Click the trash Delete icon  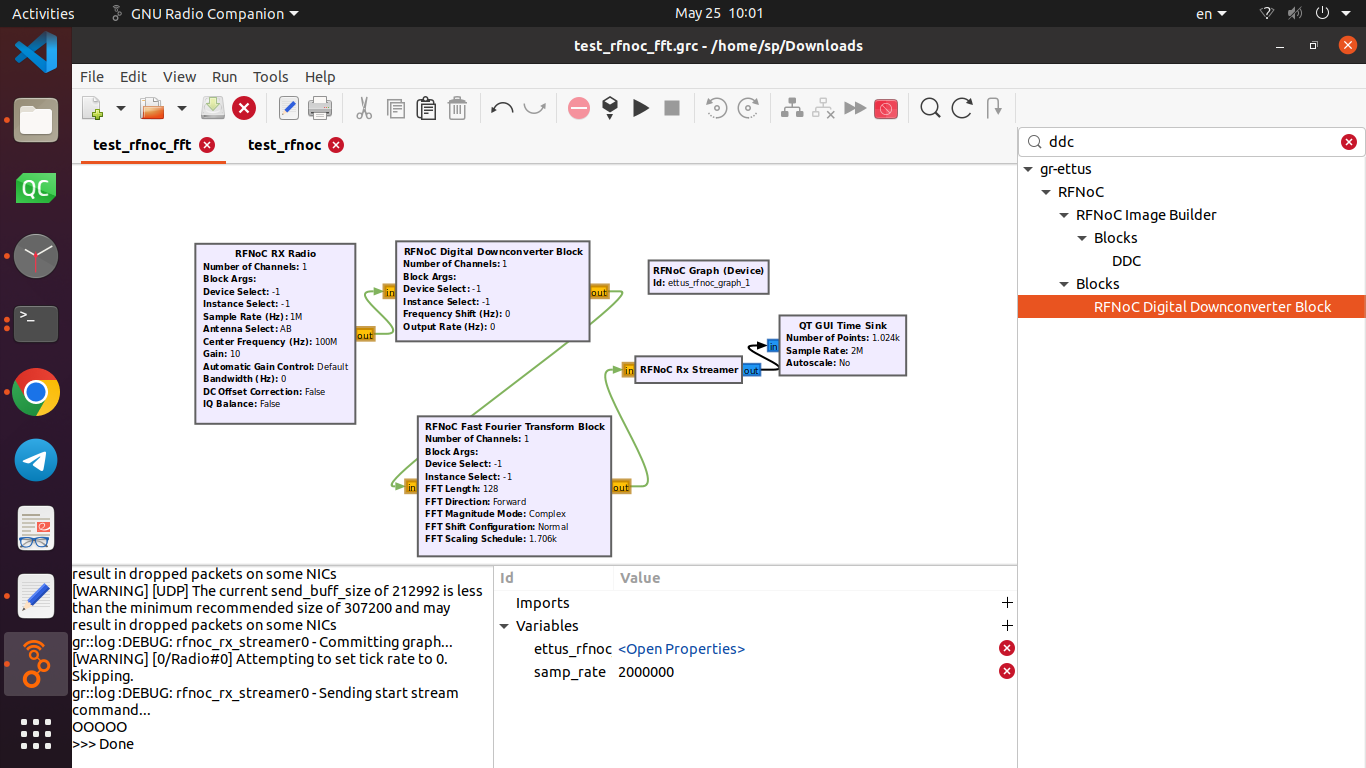[457, 108]
